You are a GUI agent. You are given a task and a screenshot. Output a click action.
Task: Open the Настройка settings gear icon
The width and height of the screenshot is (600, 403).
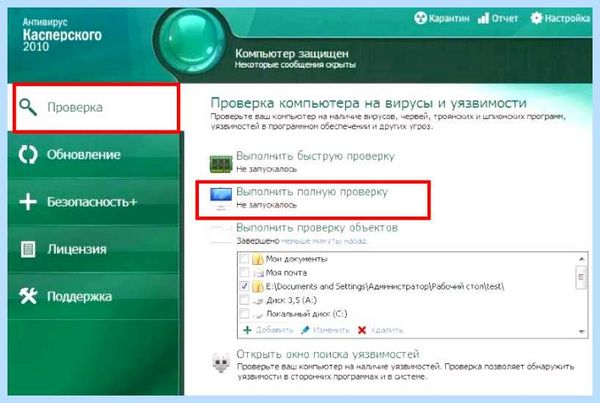coord(536,18)
